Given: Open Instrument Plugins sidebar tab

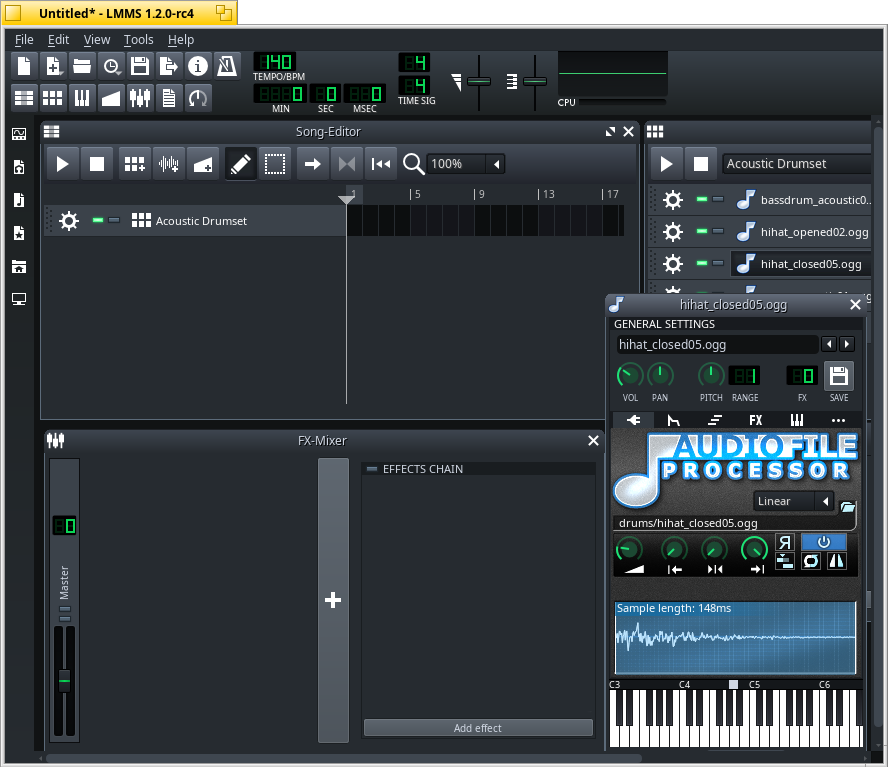Looking at the screenshot, I should [x=19, y=134].
